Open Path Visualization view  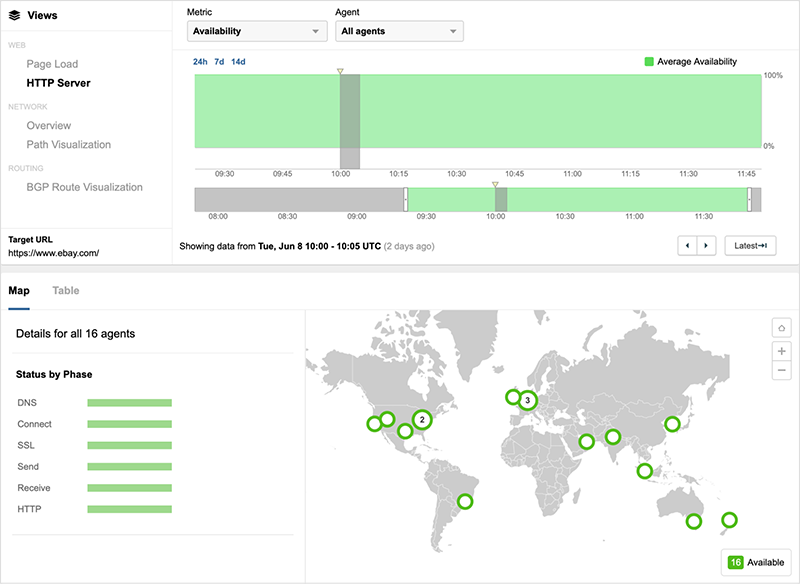point(68,145)
